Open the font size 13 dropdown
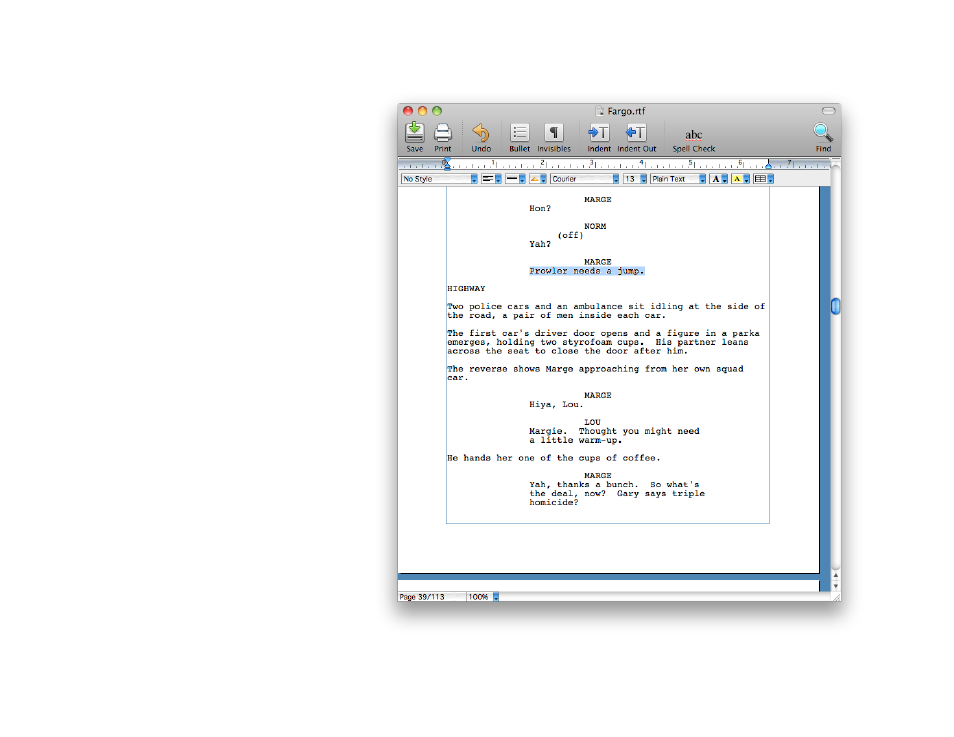 point(635,179)
